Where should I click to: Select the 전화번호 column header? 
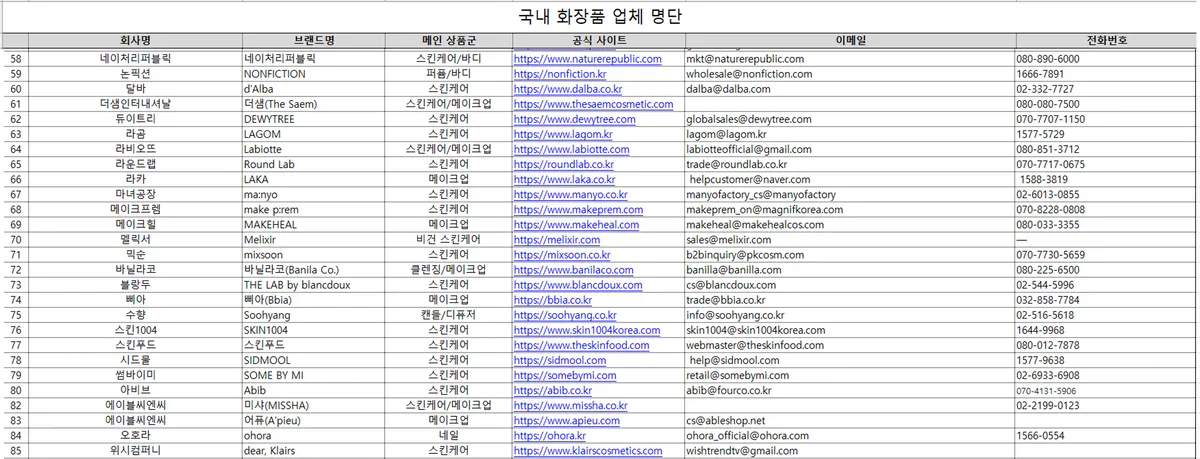coord(1105,41)
